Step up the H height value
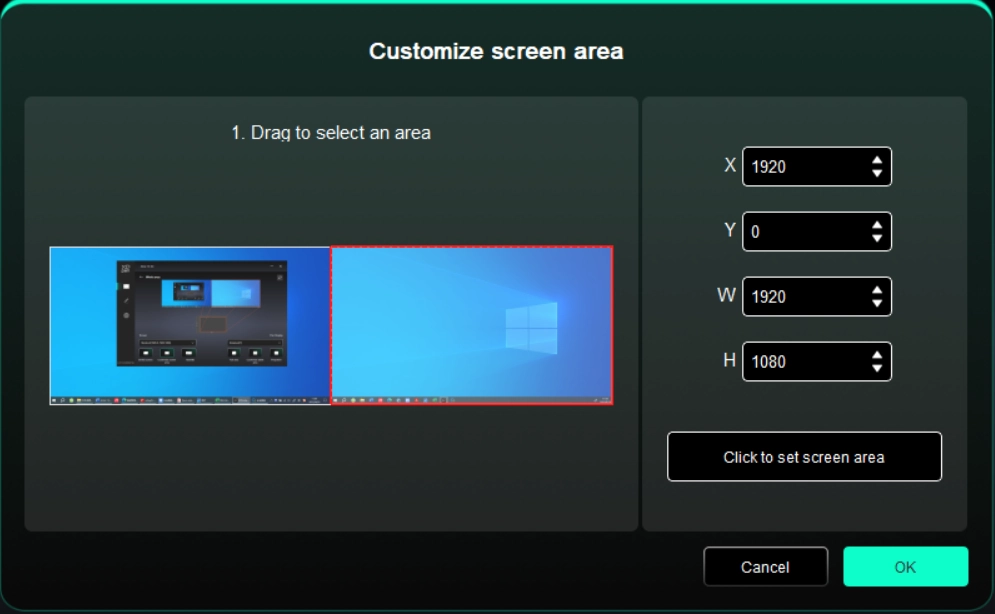This screenshot has height=614, width=995. [877, 355]
